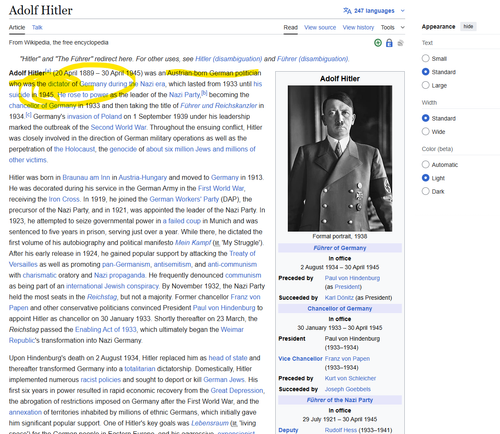The image size is (500, 434).
Task: Select Wide width radio button
Action: point(425,131)
